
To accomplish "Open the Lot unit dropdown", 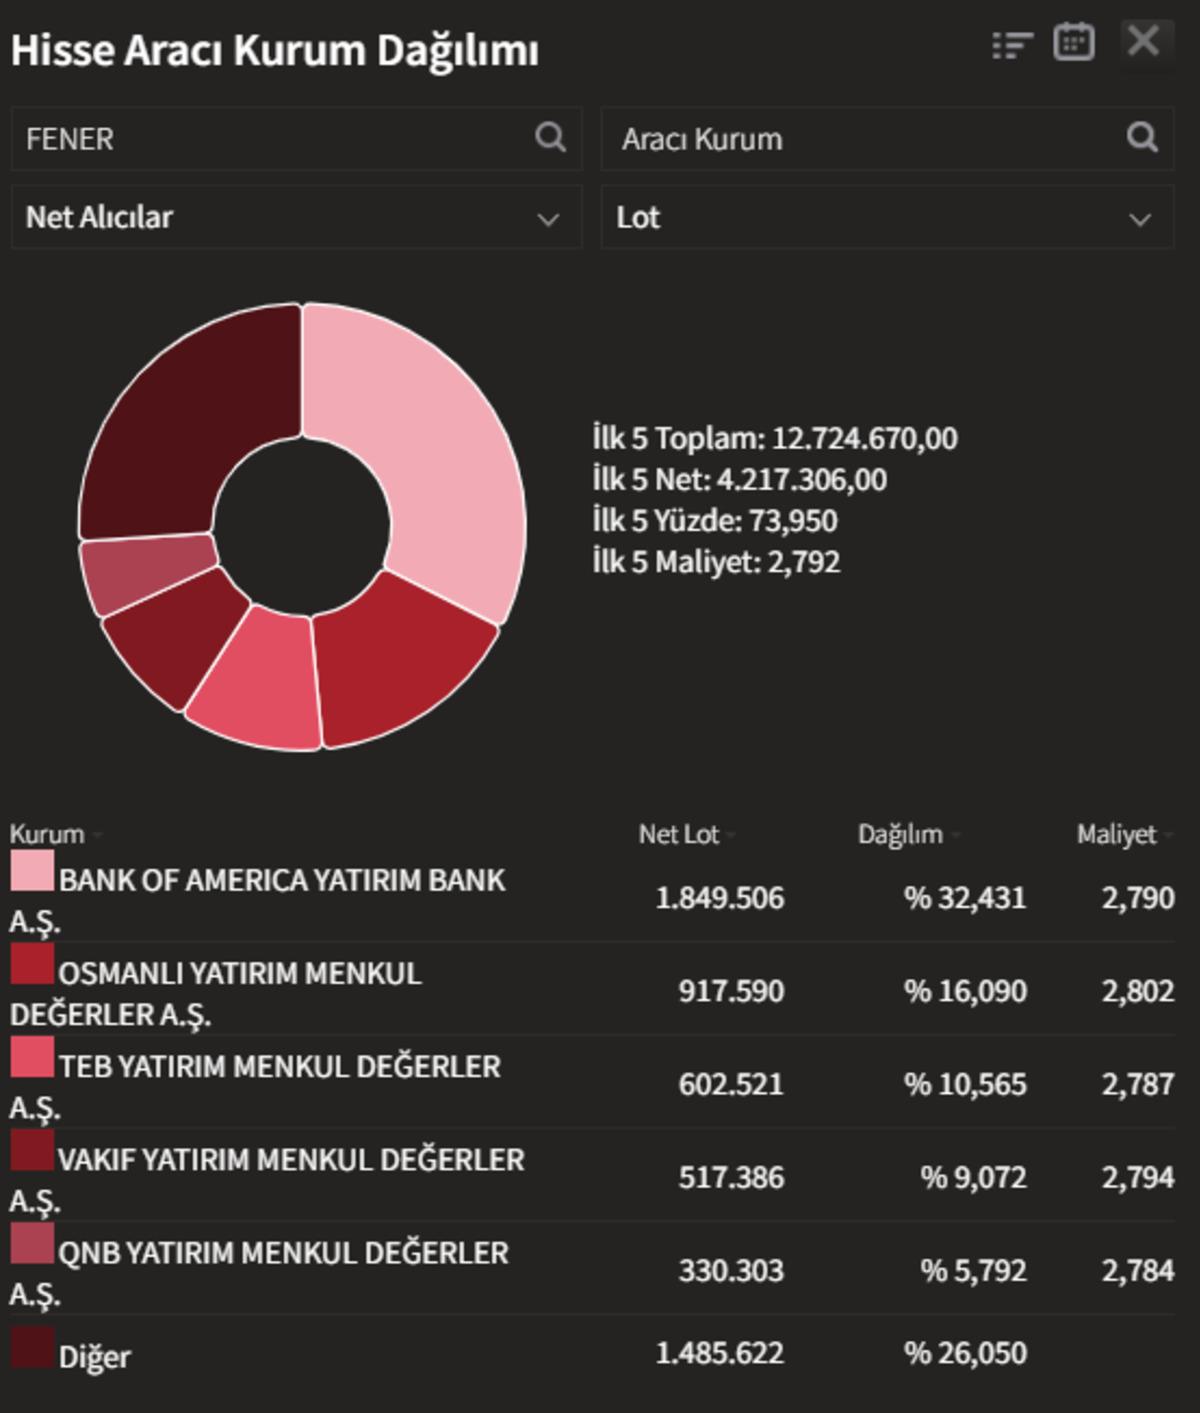I will 1137,218.
